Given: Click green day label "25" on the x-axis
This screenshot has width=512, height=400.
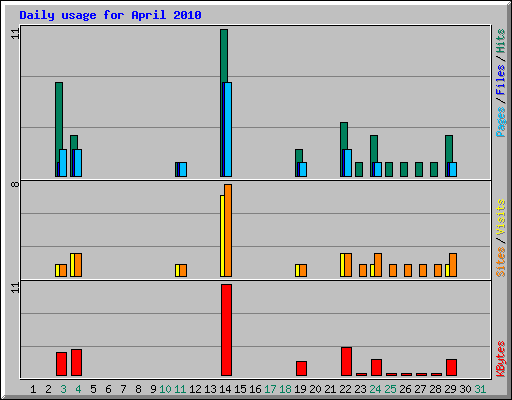Looking at the screenshot, I should tap(390, 389).
